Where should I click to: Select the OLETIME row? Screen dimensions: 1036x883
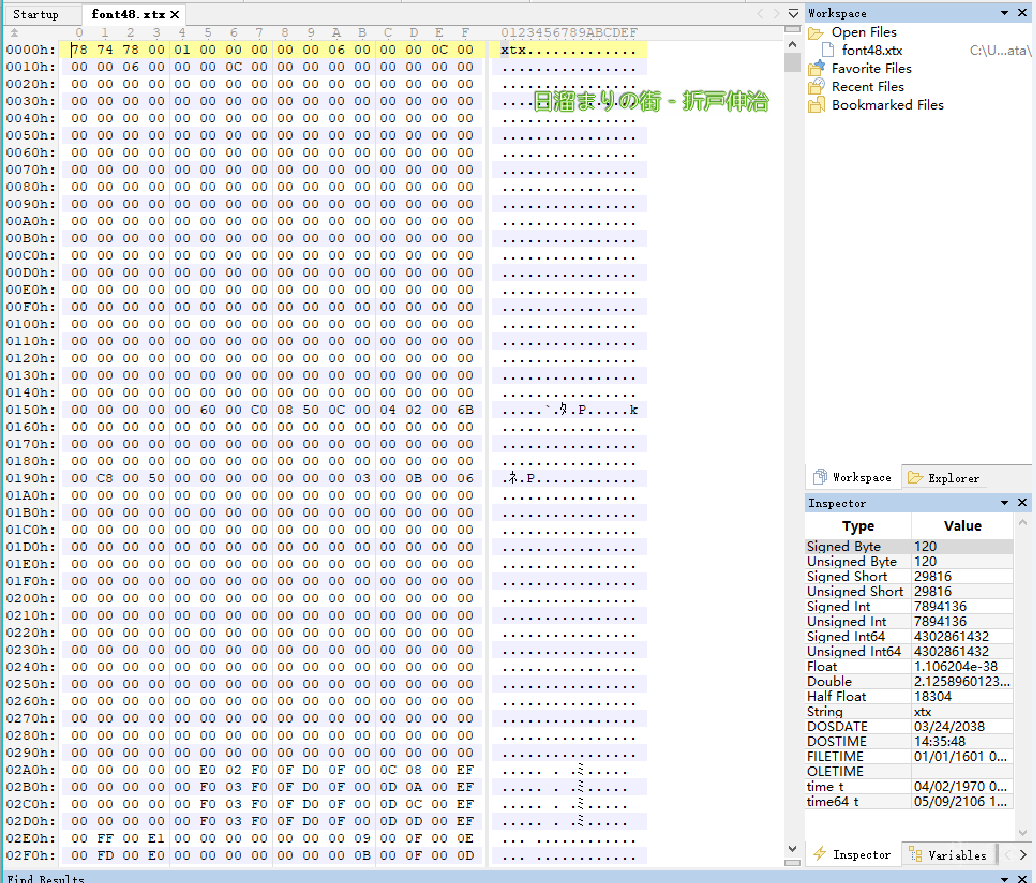pos(909,771)
